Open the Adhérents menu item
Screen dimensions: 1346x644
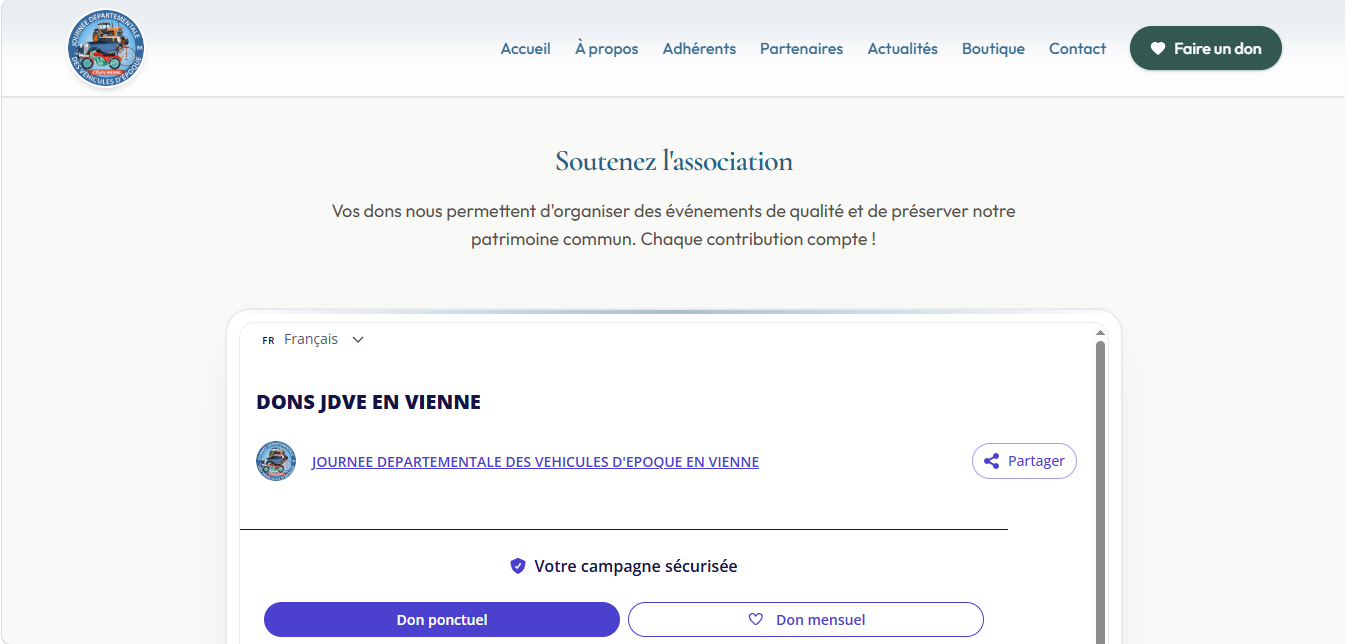[x=699, y=49]
